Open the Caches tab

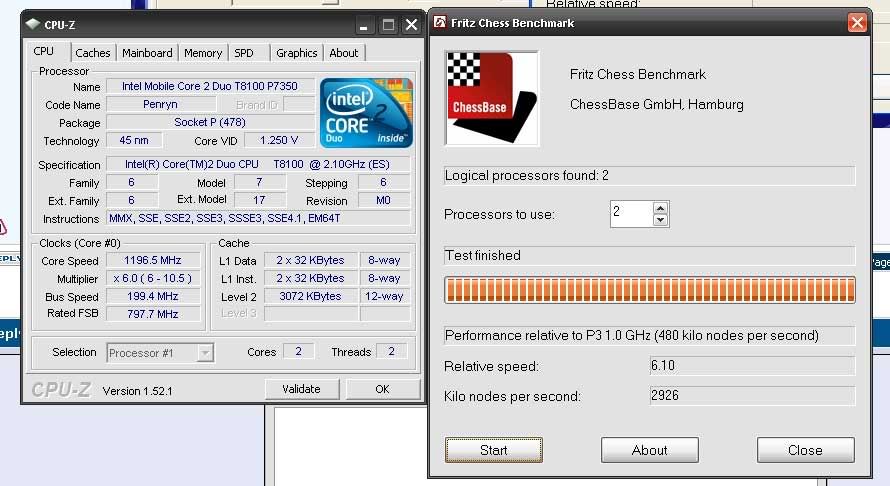tap(93, 53)
